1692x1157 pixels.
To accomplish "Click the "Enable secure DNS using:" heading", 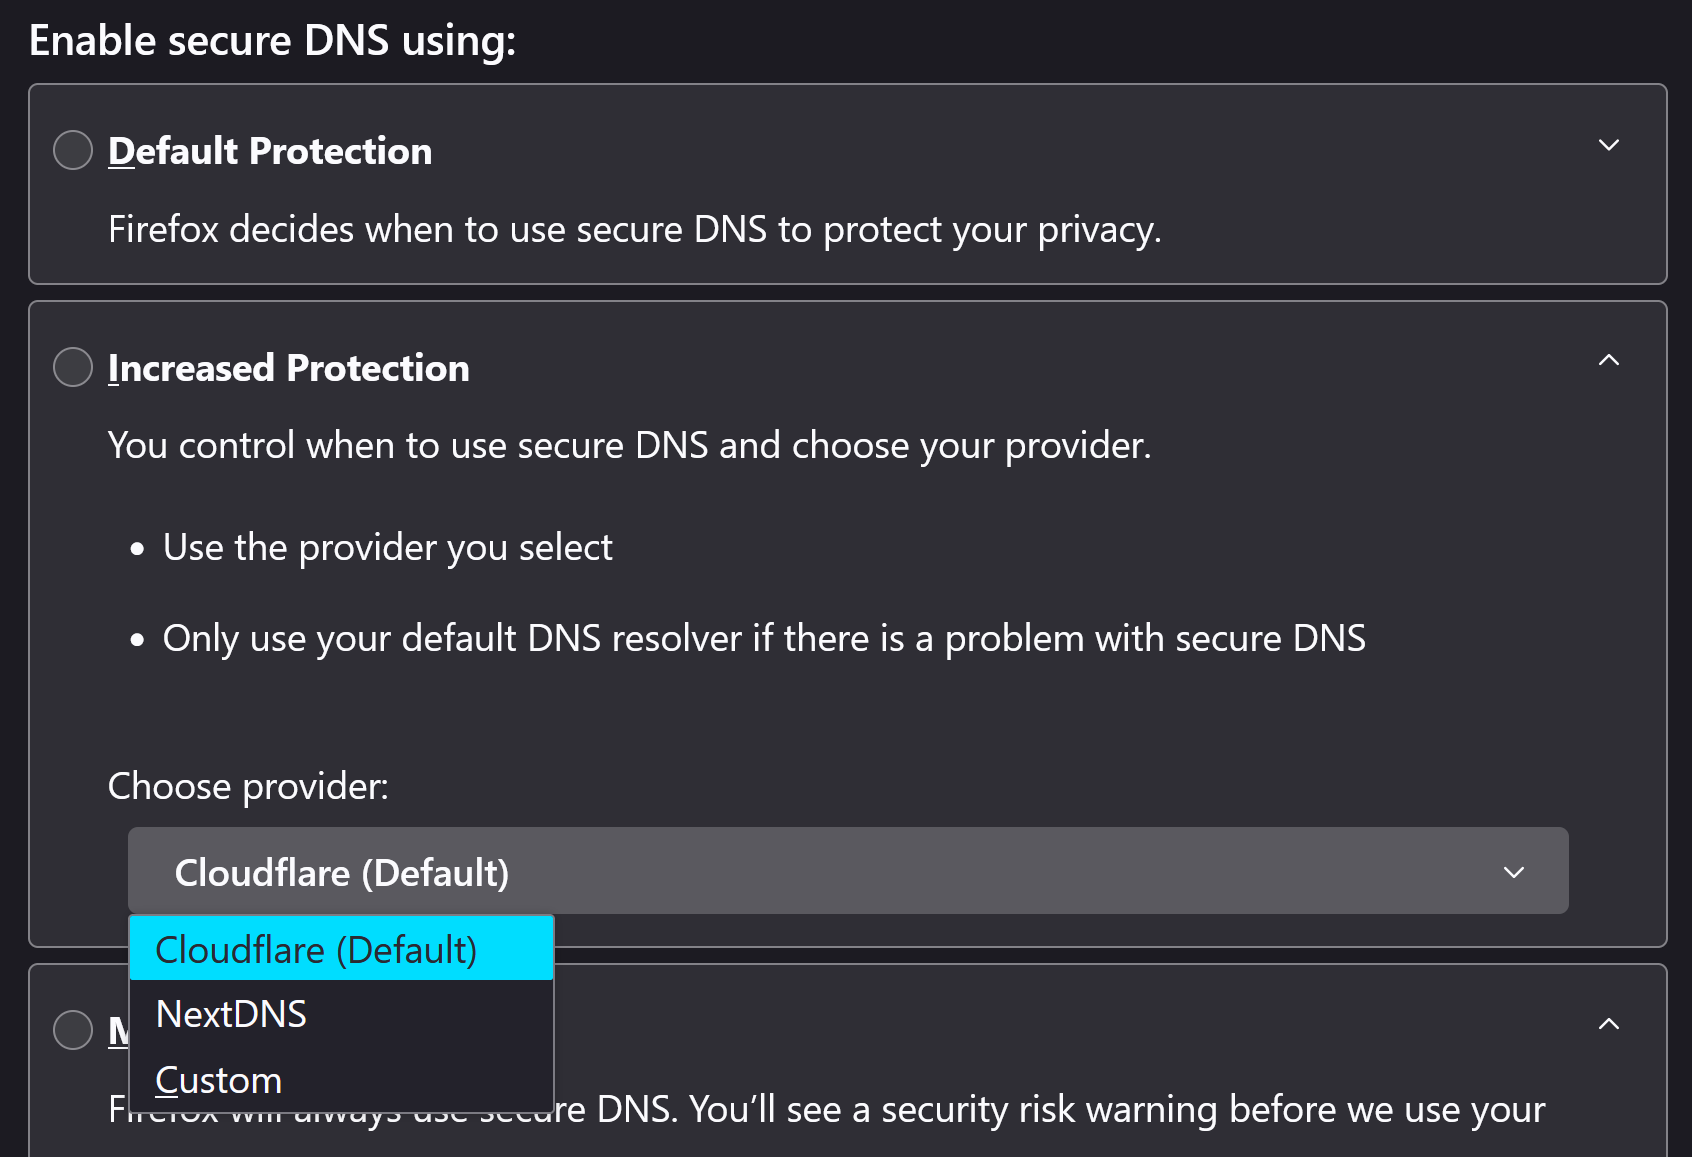I will [272, 41].
